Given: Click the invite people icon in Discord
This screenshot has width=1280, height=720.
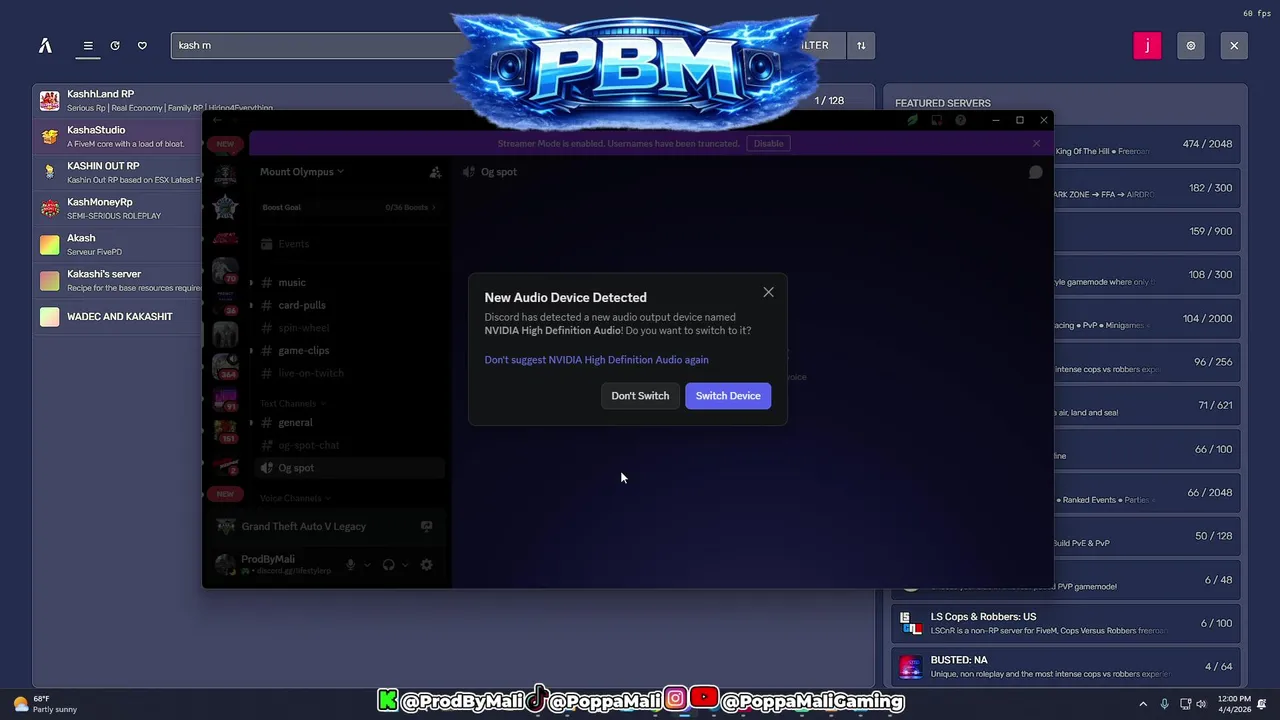Looking at the screenshot, I should tap(435, 172).
